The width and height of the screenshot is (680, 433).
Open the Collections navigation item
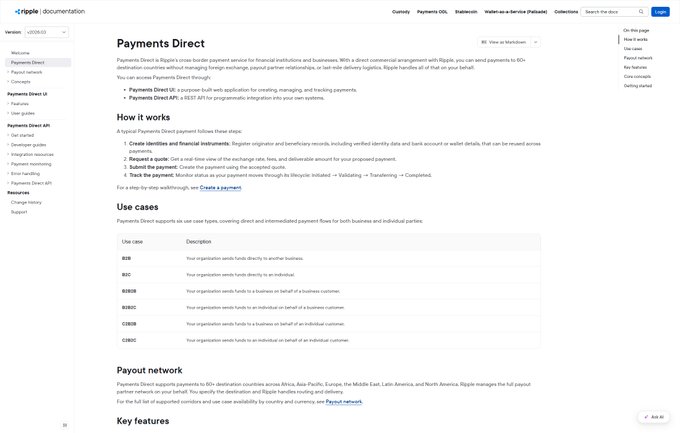point(566,12)
